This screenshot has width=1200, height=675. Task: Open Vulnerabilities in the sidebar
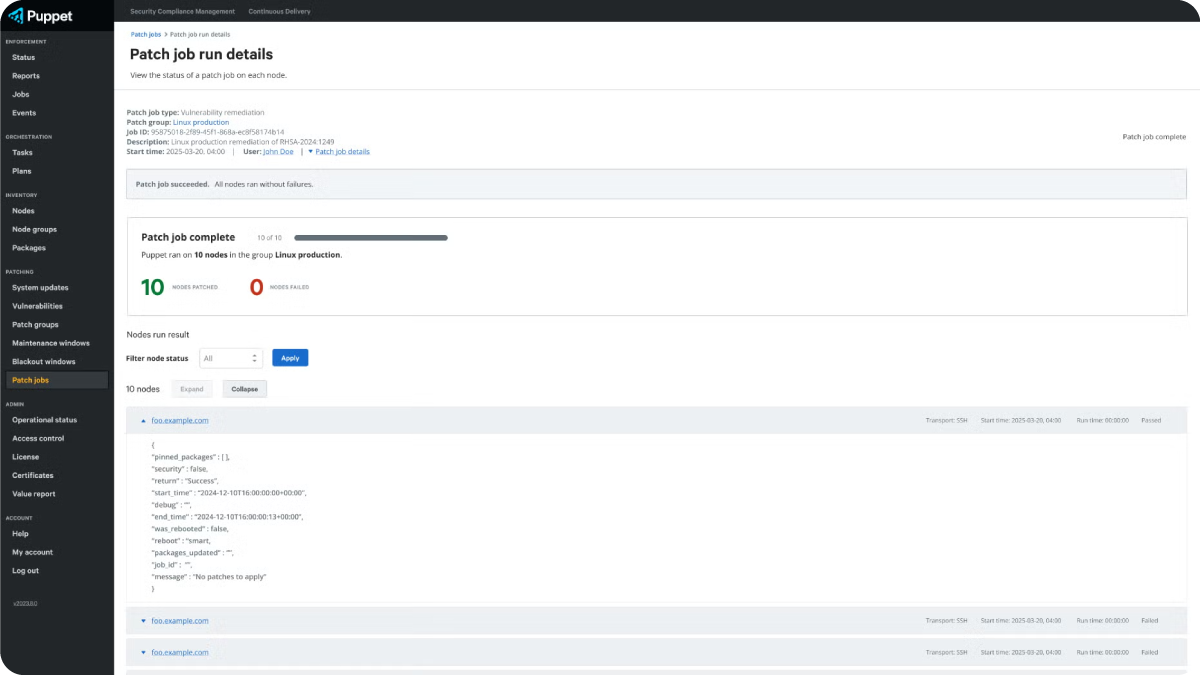pyautogui.click(x=37, y=306)
